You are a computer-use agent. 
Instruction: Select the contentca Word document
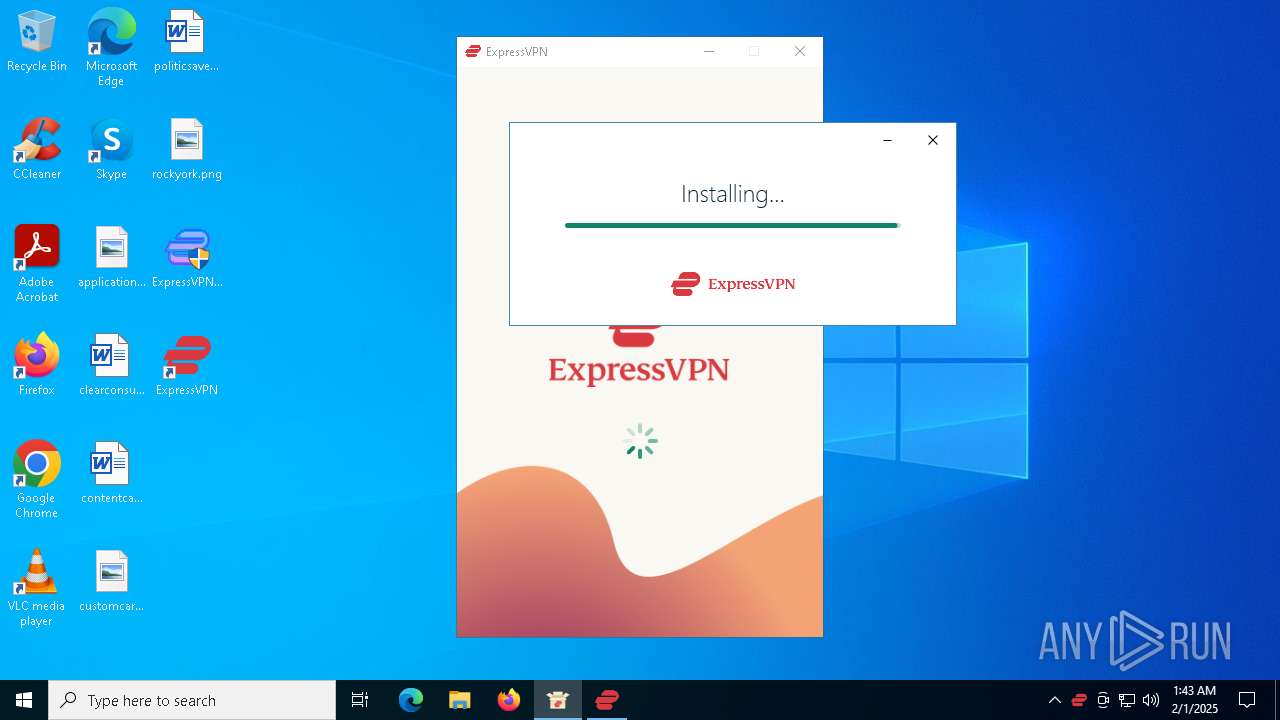click(x=111, y=473)
